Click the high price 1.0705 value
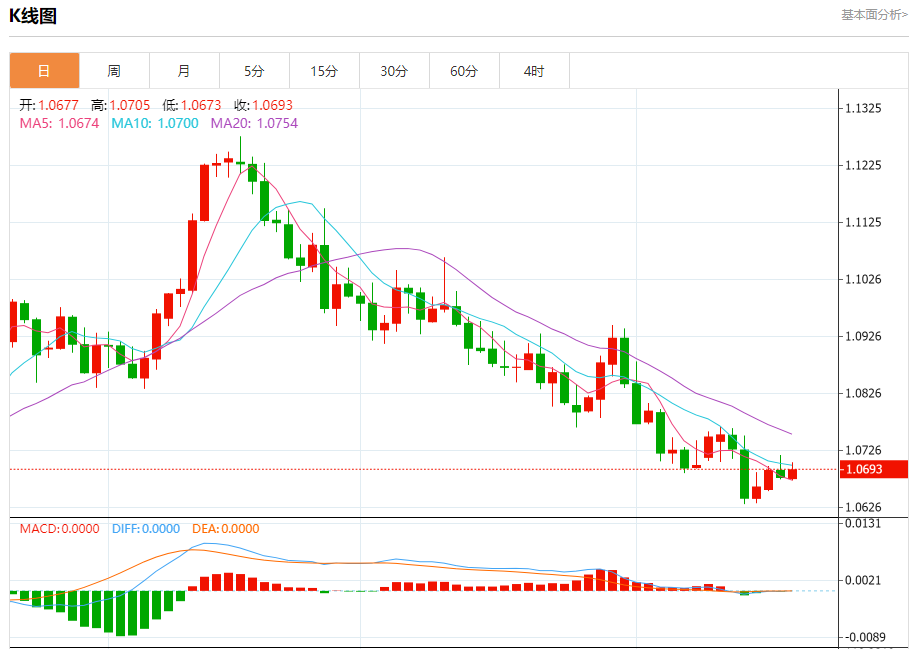 pos(130,105)
